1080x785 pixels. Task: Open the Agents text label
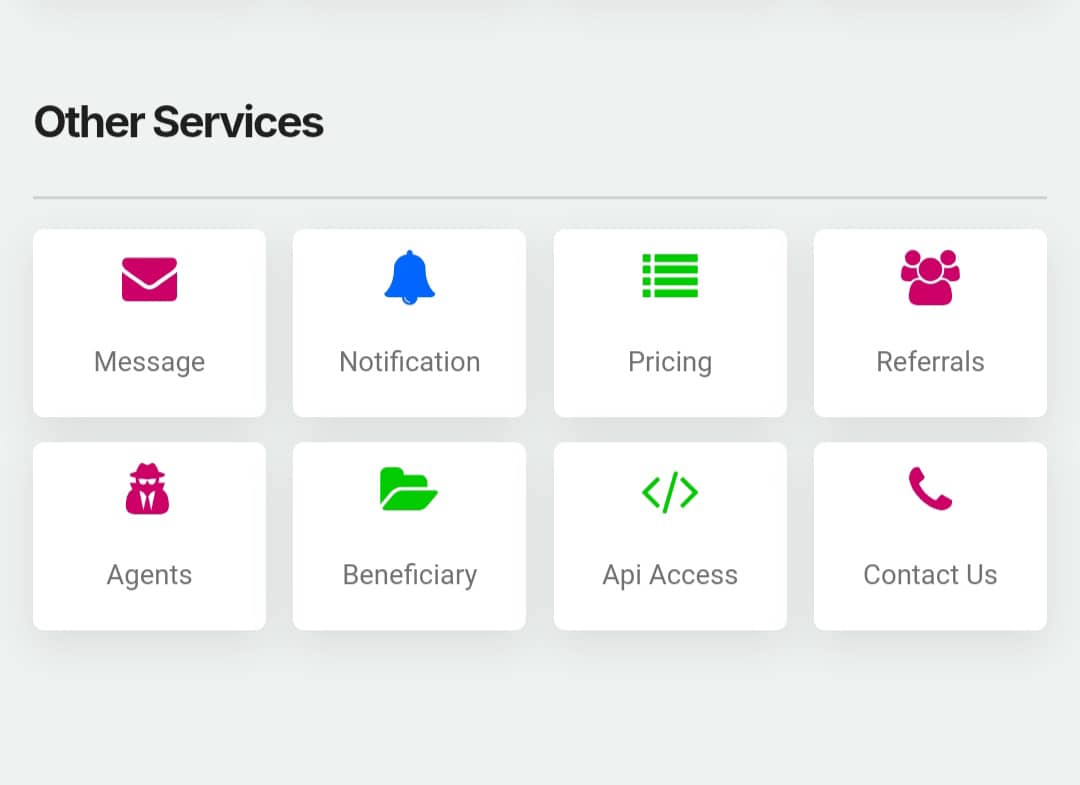[149, 575]
